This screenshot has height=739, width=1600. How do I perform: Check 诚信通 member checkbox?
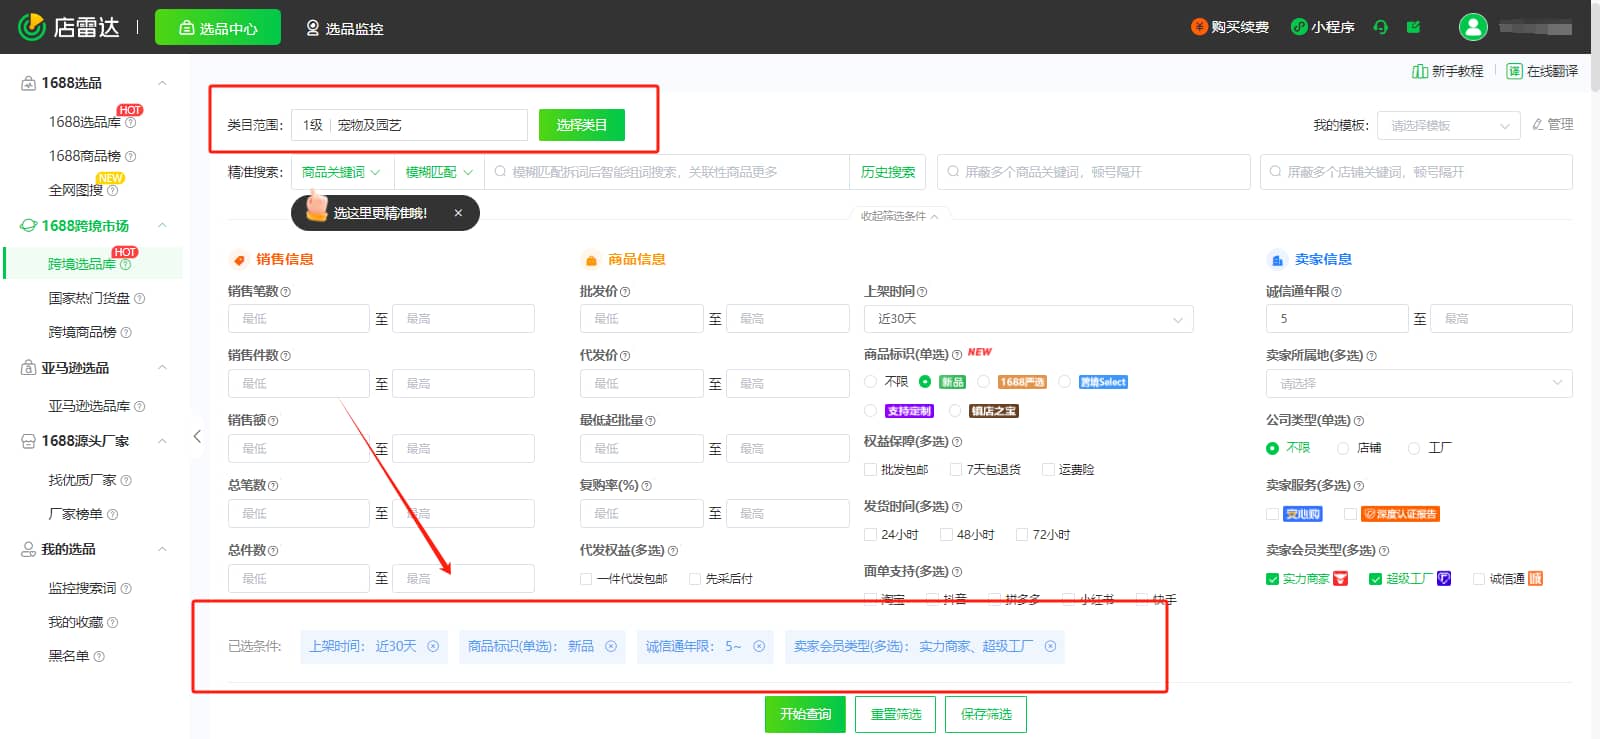1478,579
